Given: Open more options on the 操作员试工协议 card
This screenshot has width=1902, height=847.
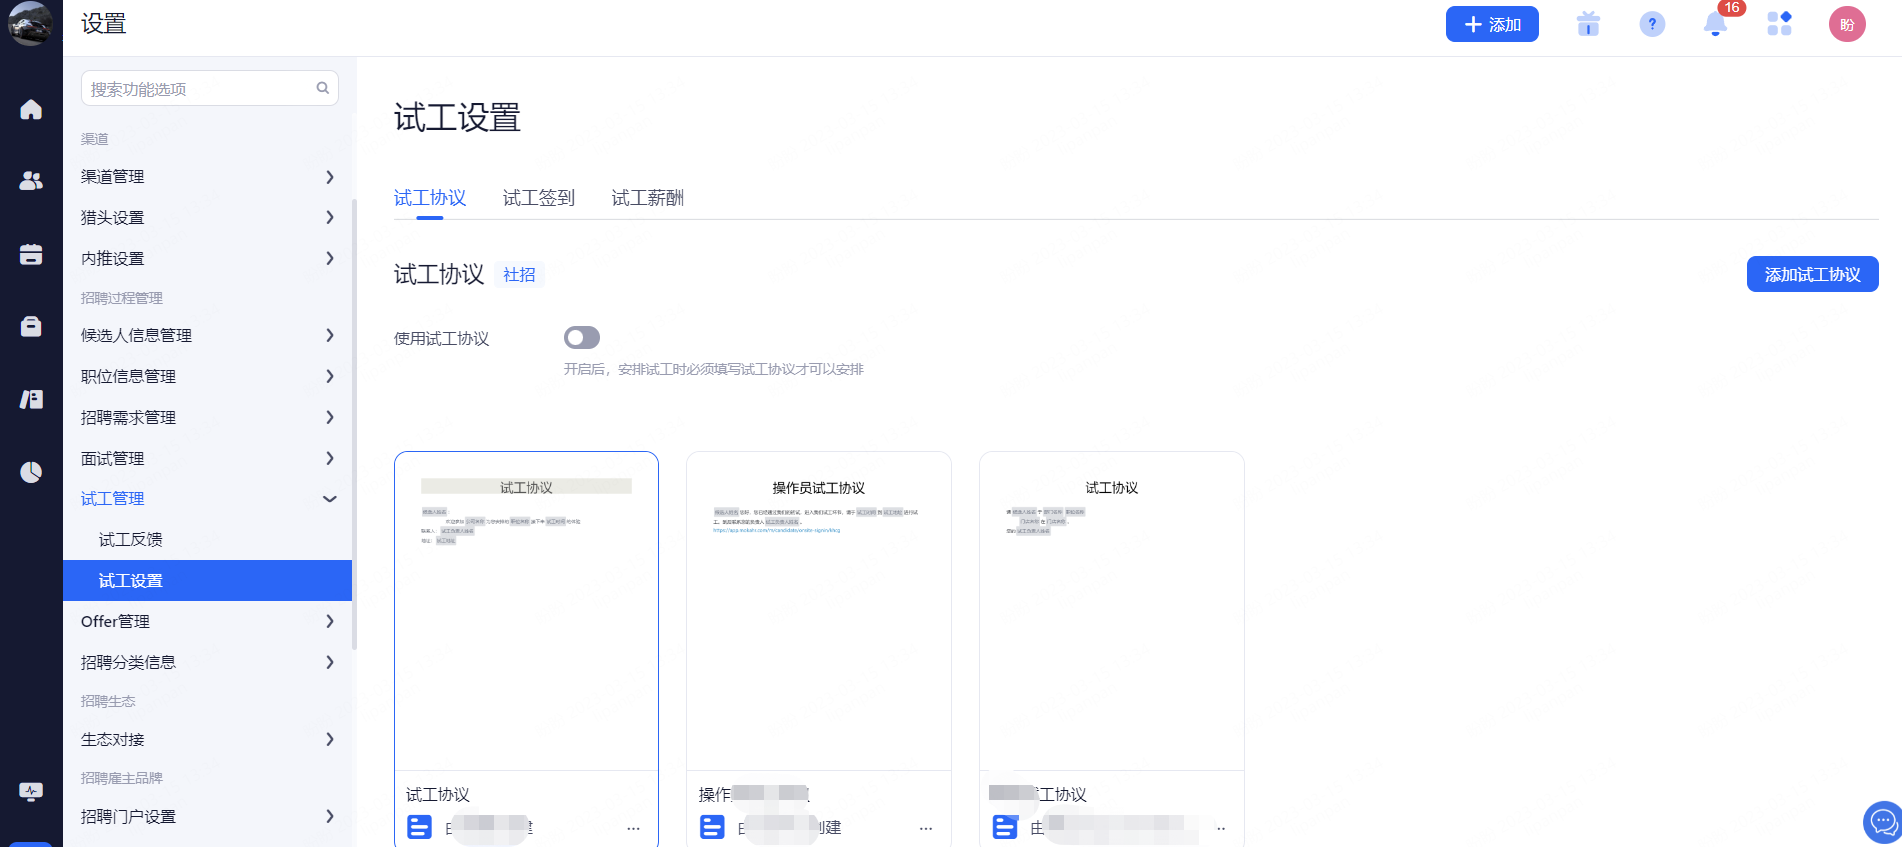Looking at the screenshot, I should (x=925, y=828).
